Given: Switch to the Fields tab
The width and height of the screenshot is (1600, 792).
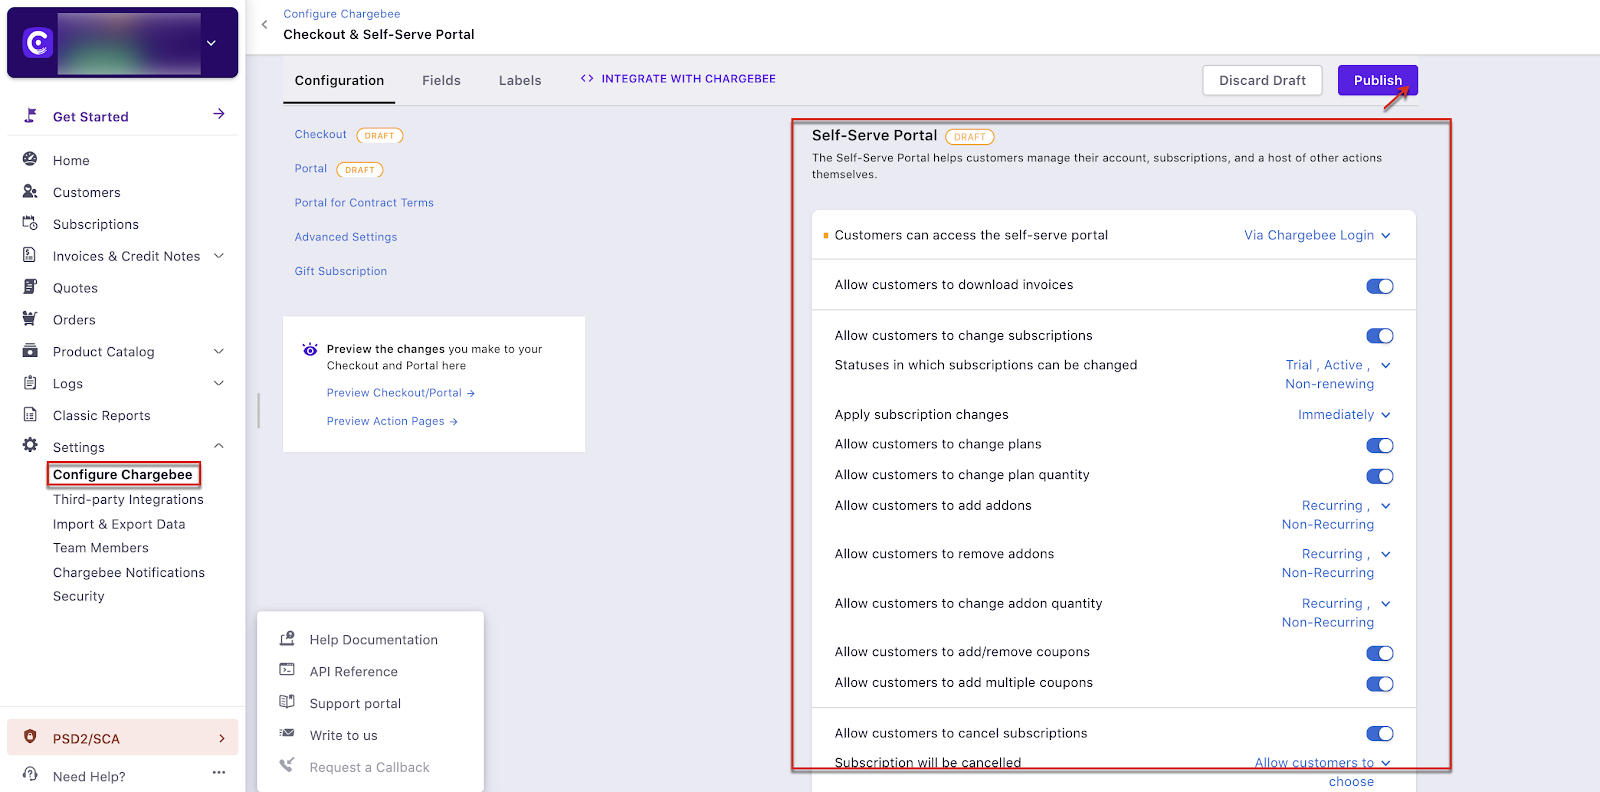Looking at the screenshot, I should (x=441, y=81).
